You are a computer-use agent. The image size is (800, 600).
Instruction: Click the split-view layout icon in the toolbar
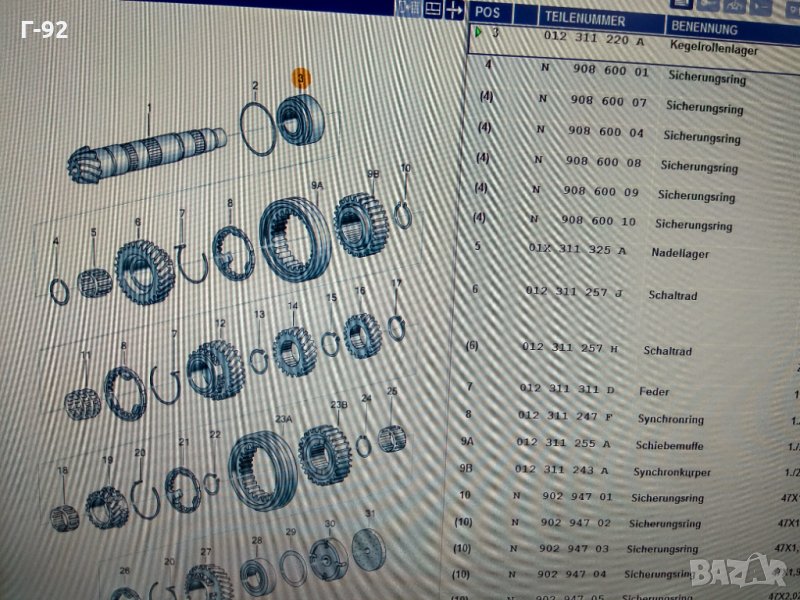pos(408,9)
